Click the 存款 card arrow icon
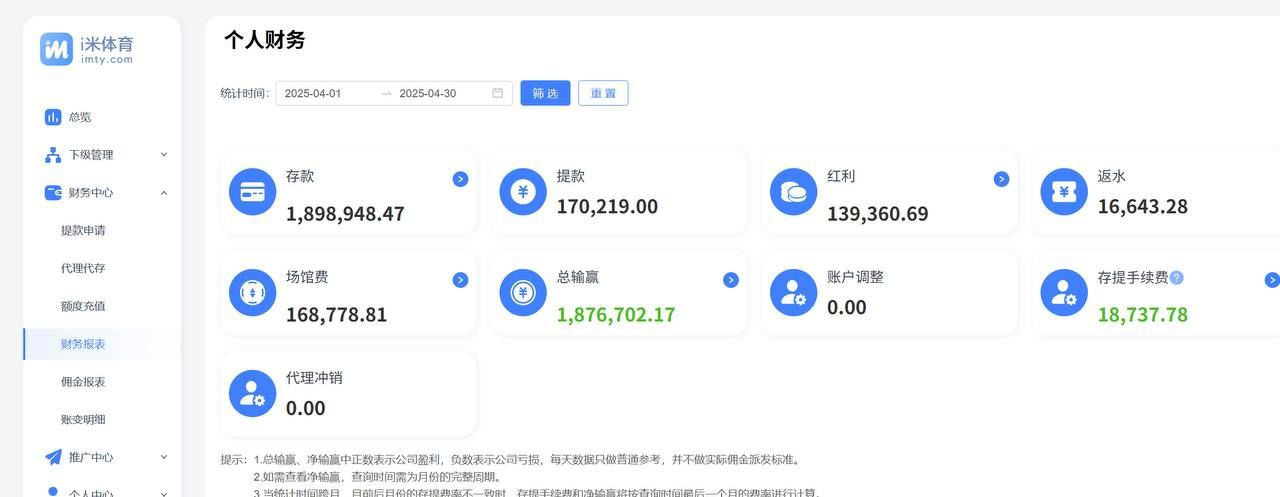 460,179
